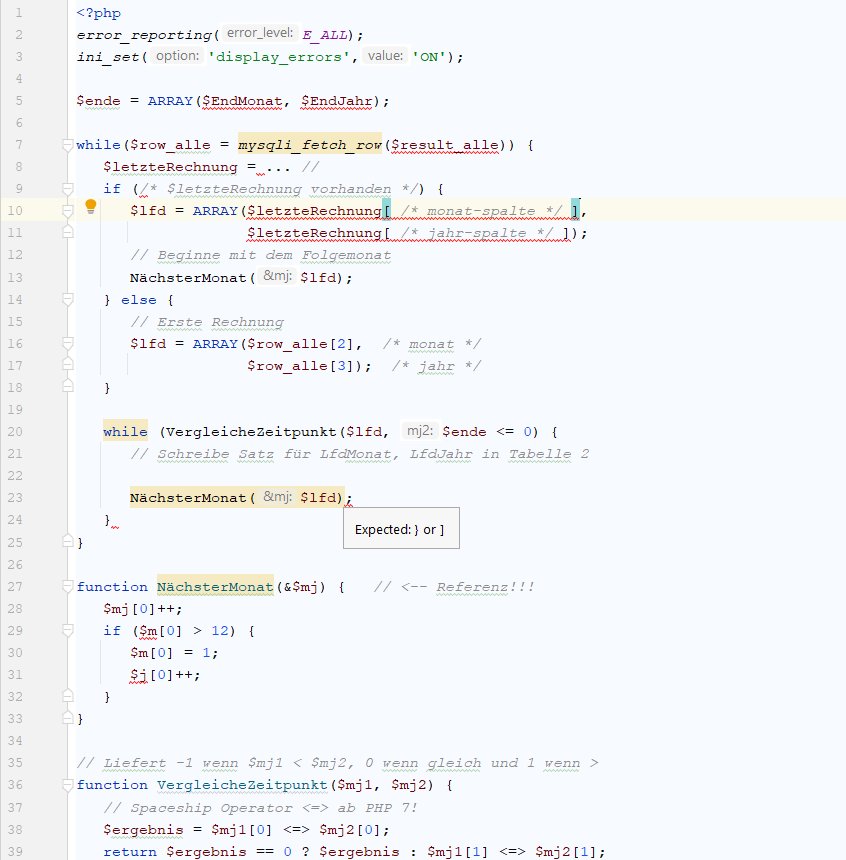Viewport: 846px width, 860px height.
Task: Fold the NächsterMonat function on line 27
Action: pyautogui.click(x=67, y=586)
